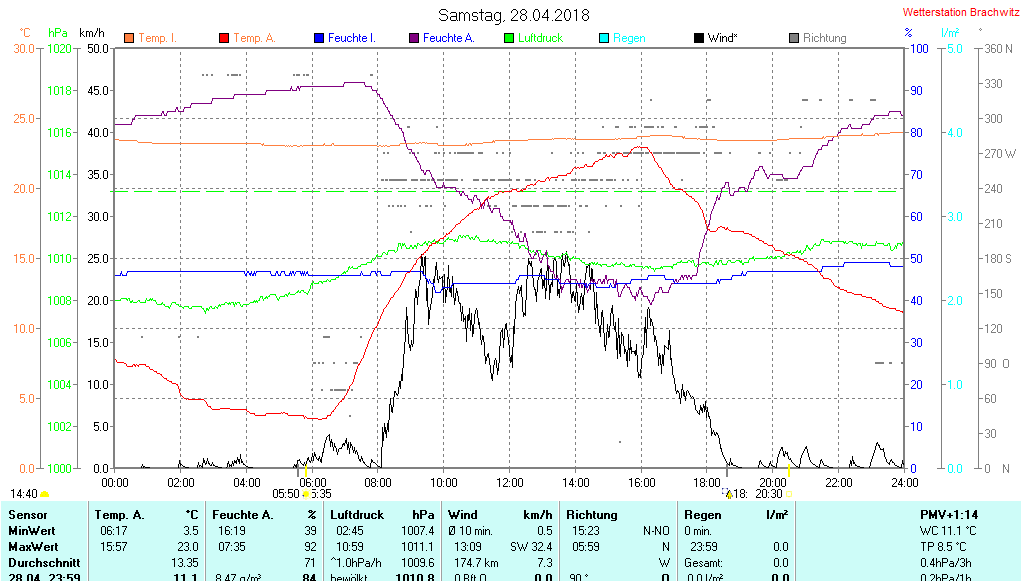Click the green Luftdruck legend square
Screen dimensions: 1021x581
point(509,38)
